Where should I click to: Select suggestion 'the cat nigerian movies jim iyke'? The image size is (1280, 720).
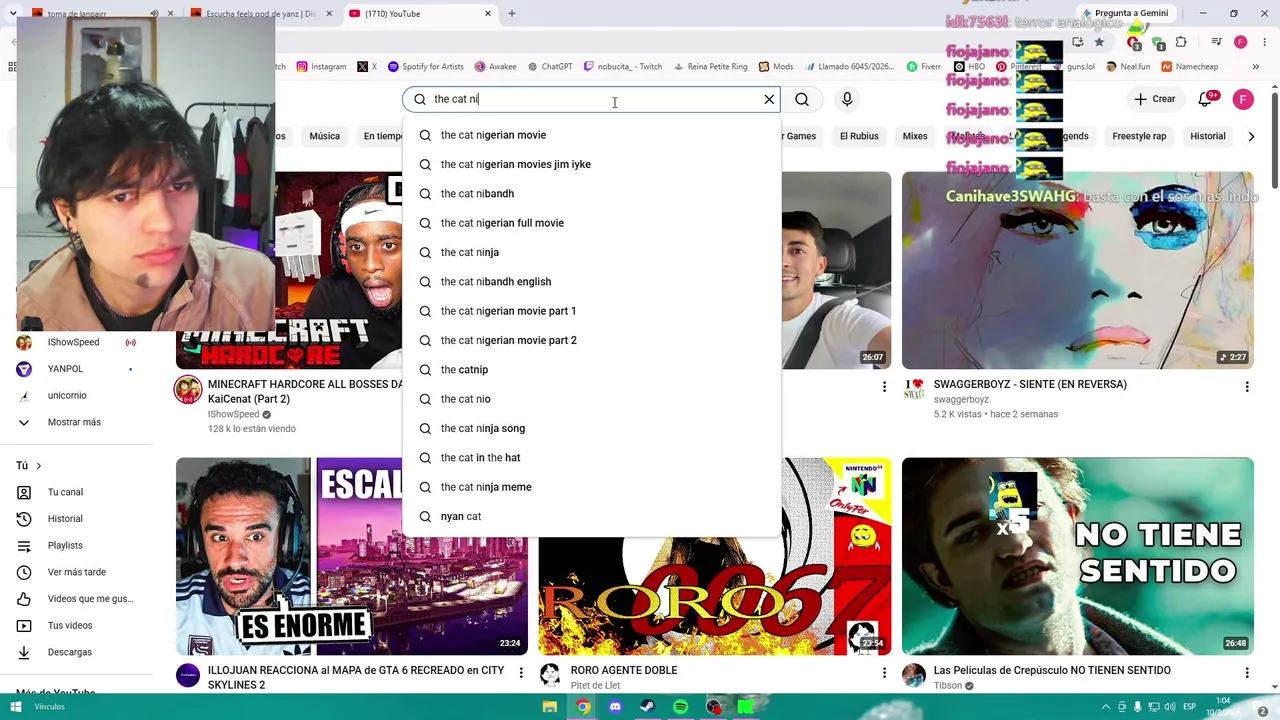pyautogui.click(x=591, y=164)
